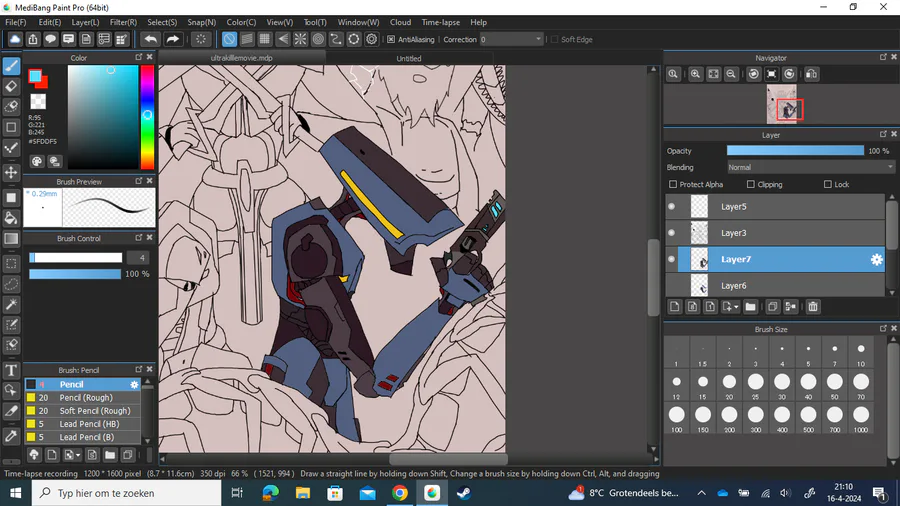Click Zoom Out in Navigator
900x506 pixels.
click(731, 74)
